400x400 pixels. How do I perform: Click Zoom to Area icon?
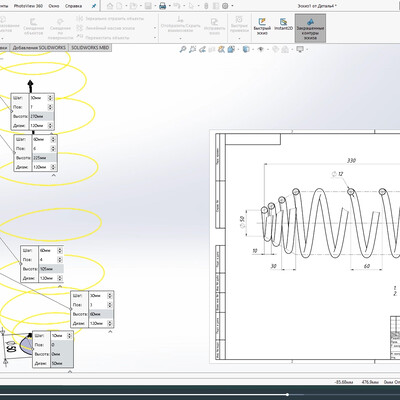tap(192, 50)
